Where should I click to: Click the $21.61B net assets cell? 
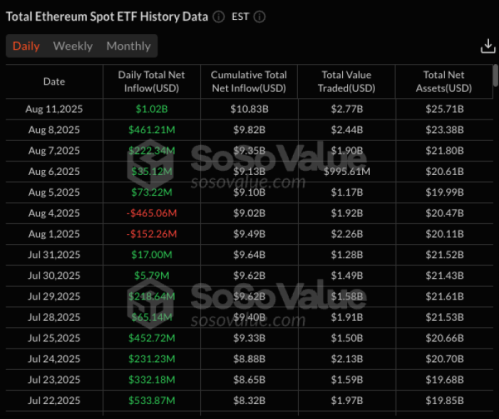click(444, 296)
